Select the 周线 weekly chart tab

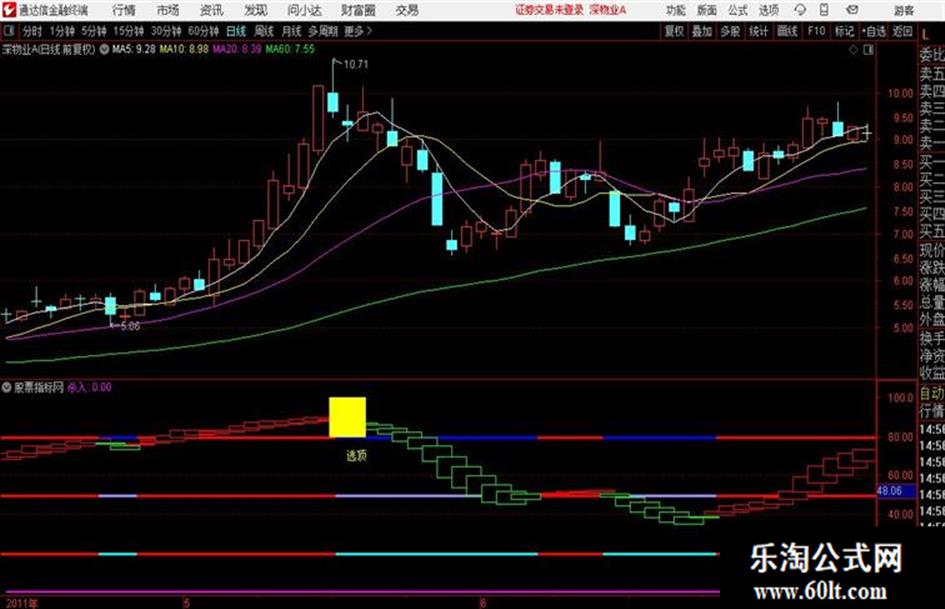264,31
